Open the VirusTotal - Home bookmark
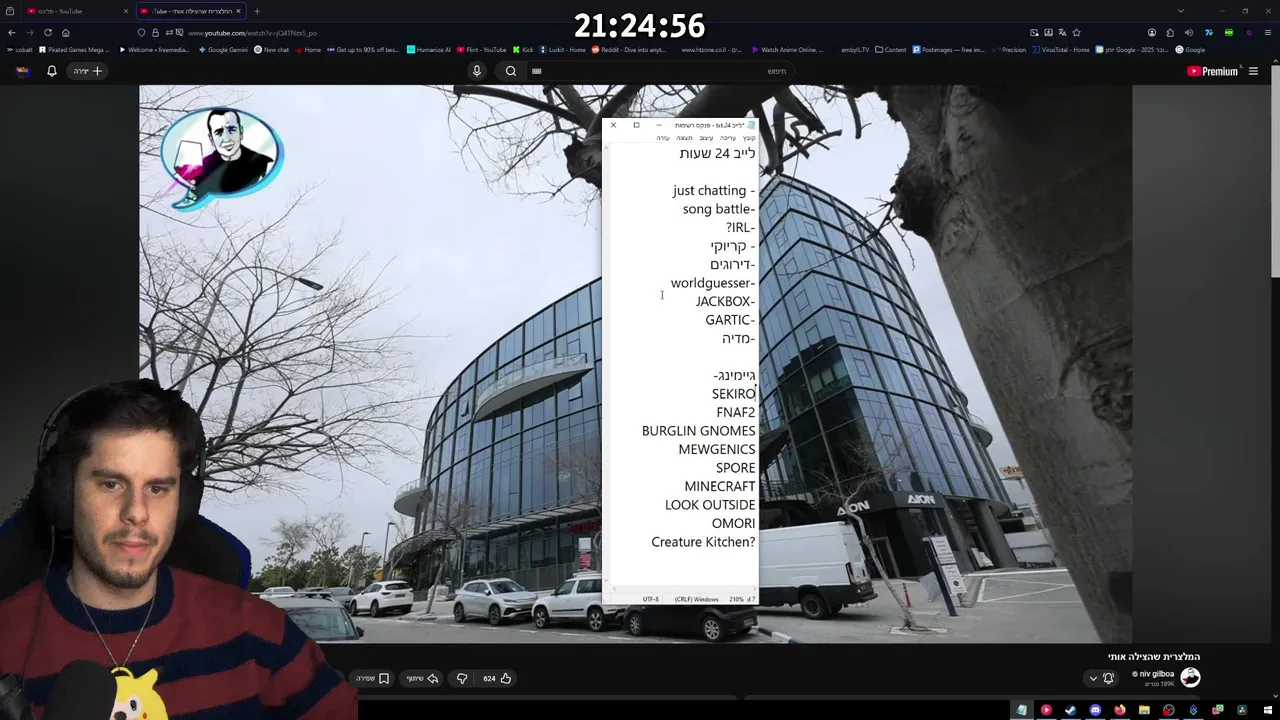The height and width of the screenshot is (720, 1280). pyautogui.click(x=1061, y=49)
